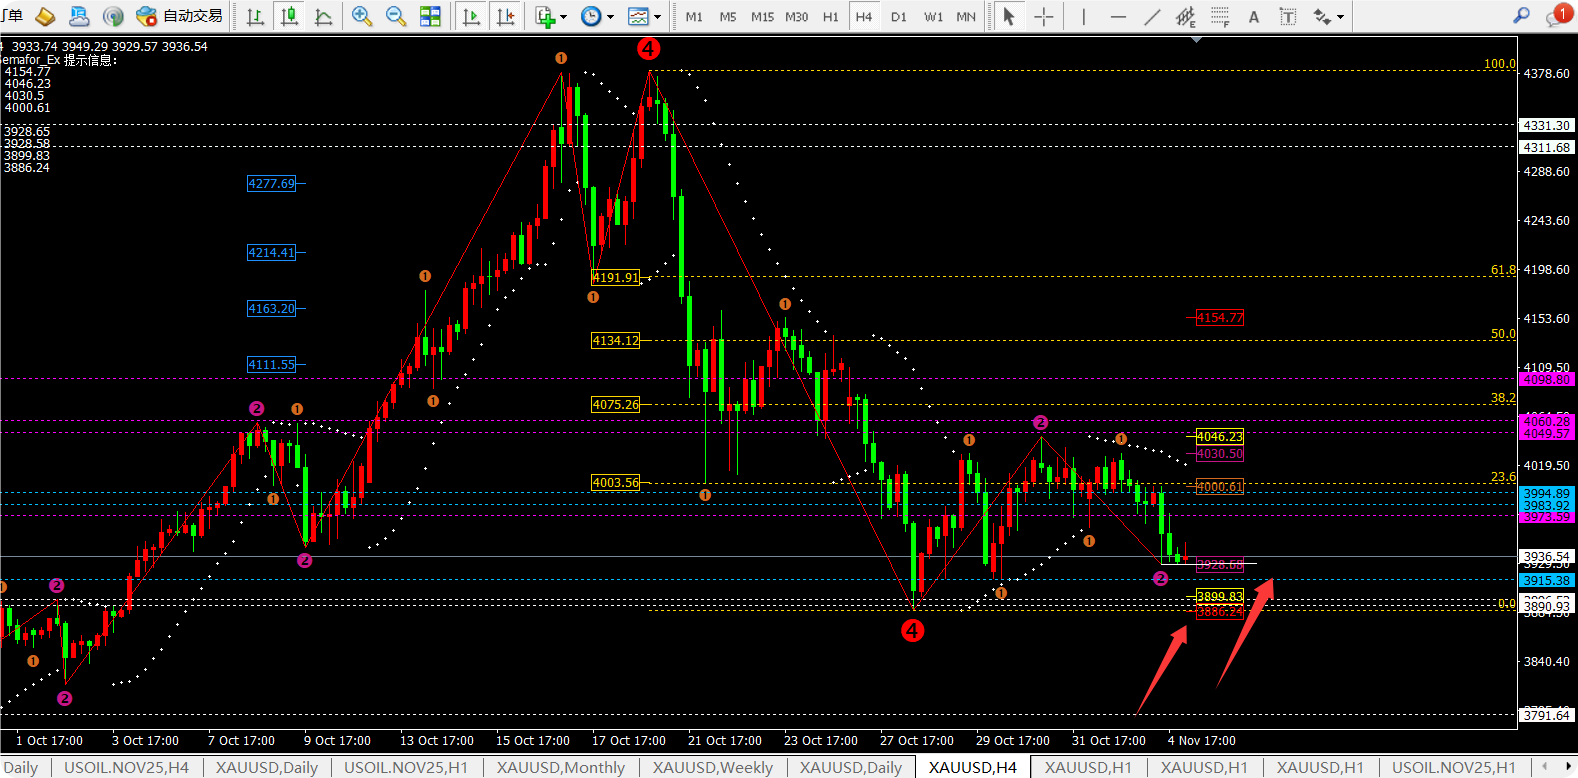Click the chart templates icon
Screen dimensions: 1578x778
(x=638, y=16)
